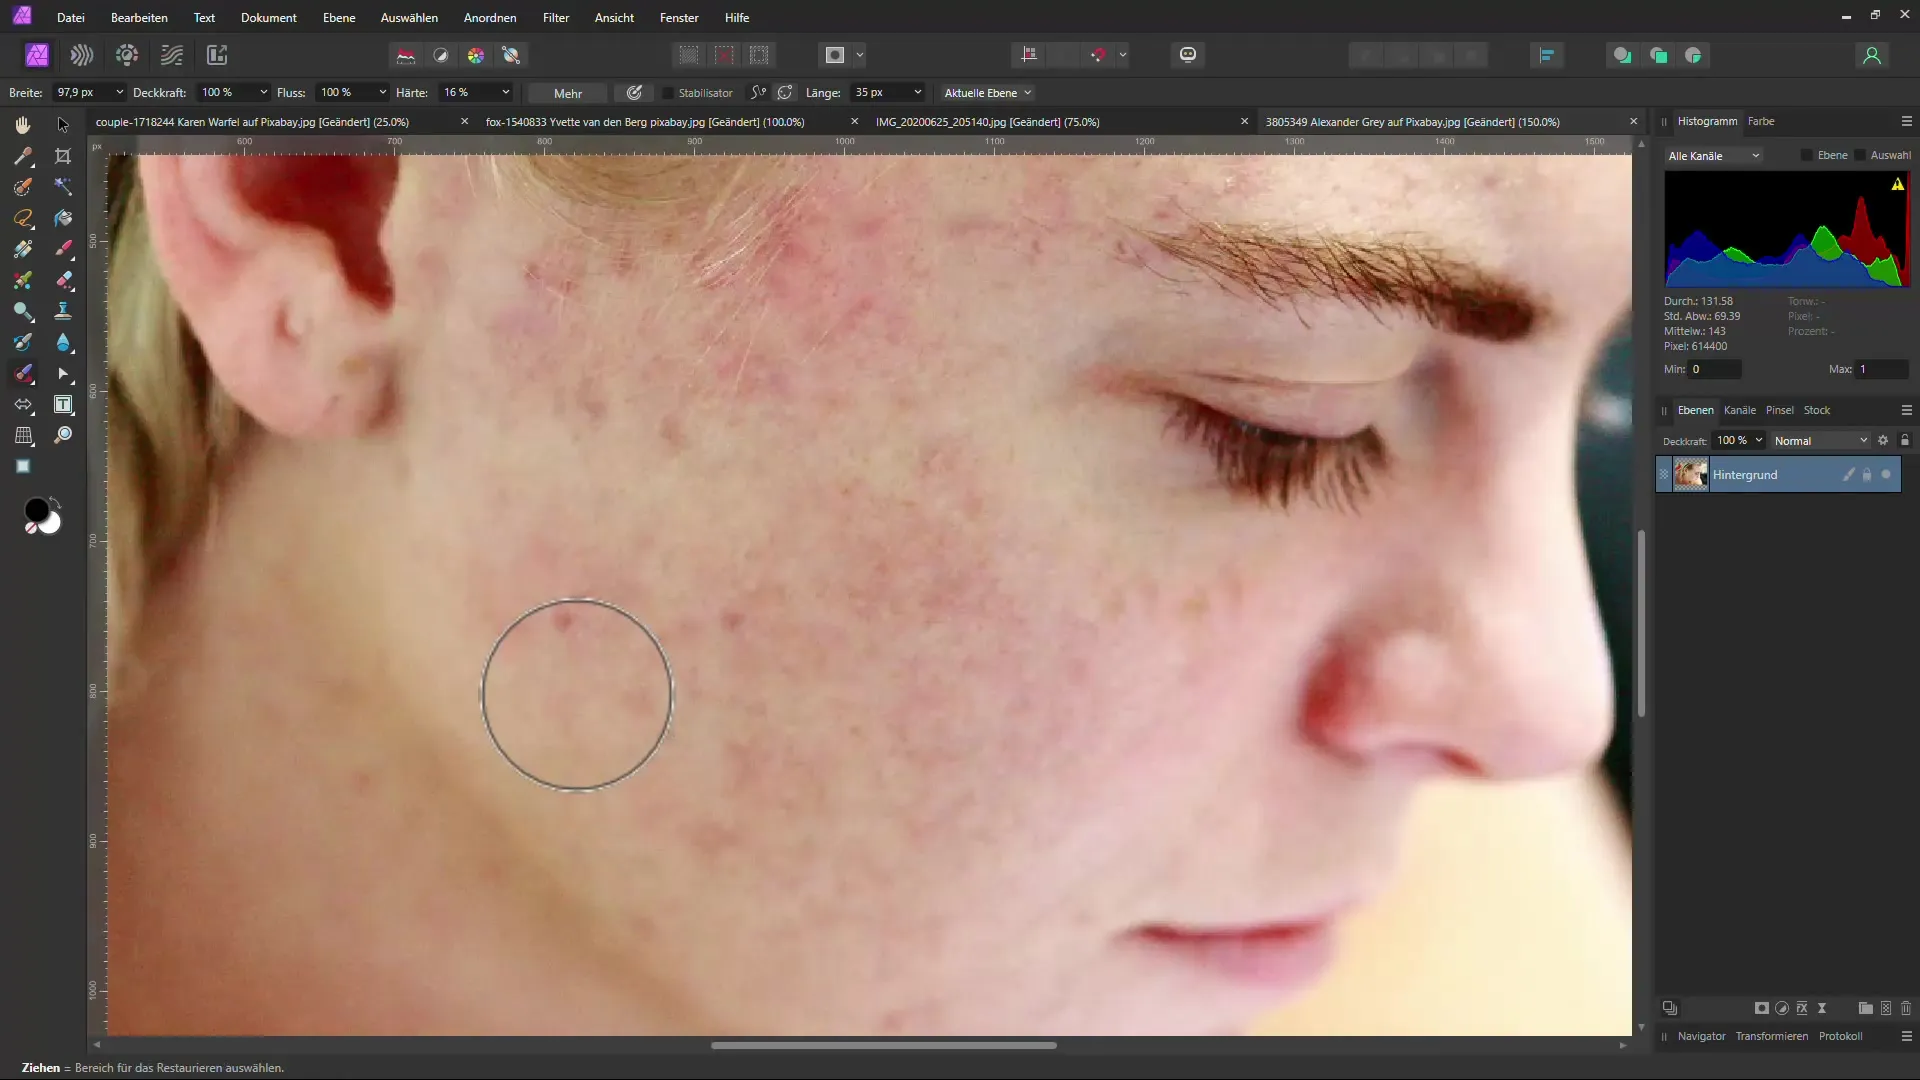Screen dimensions: 1920x1080
Task: Open the Protokoll panel tab
Action: tap(1840, 1036)
